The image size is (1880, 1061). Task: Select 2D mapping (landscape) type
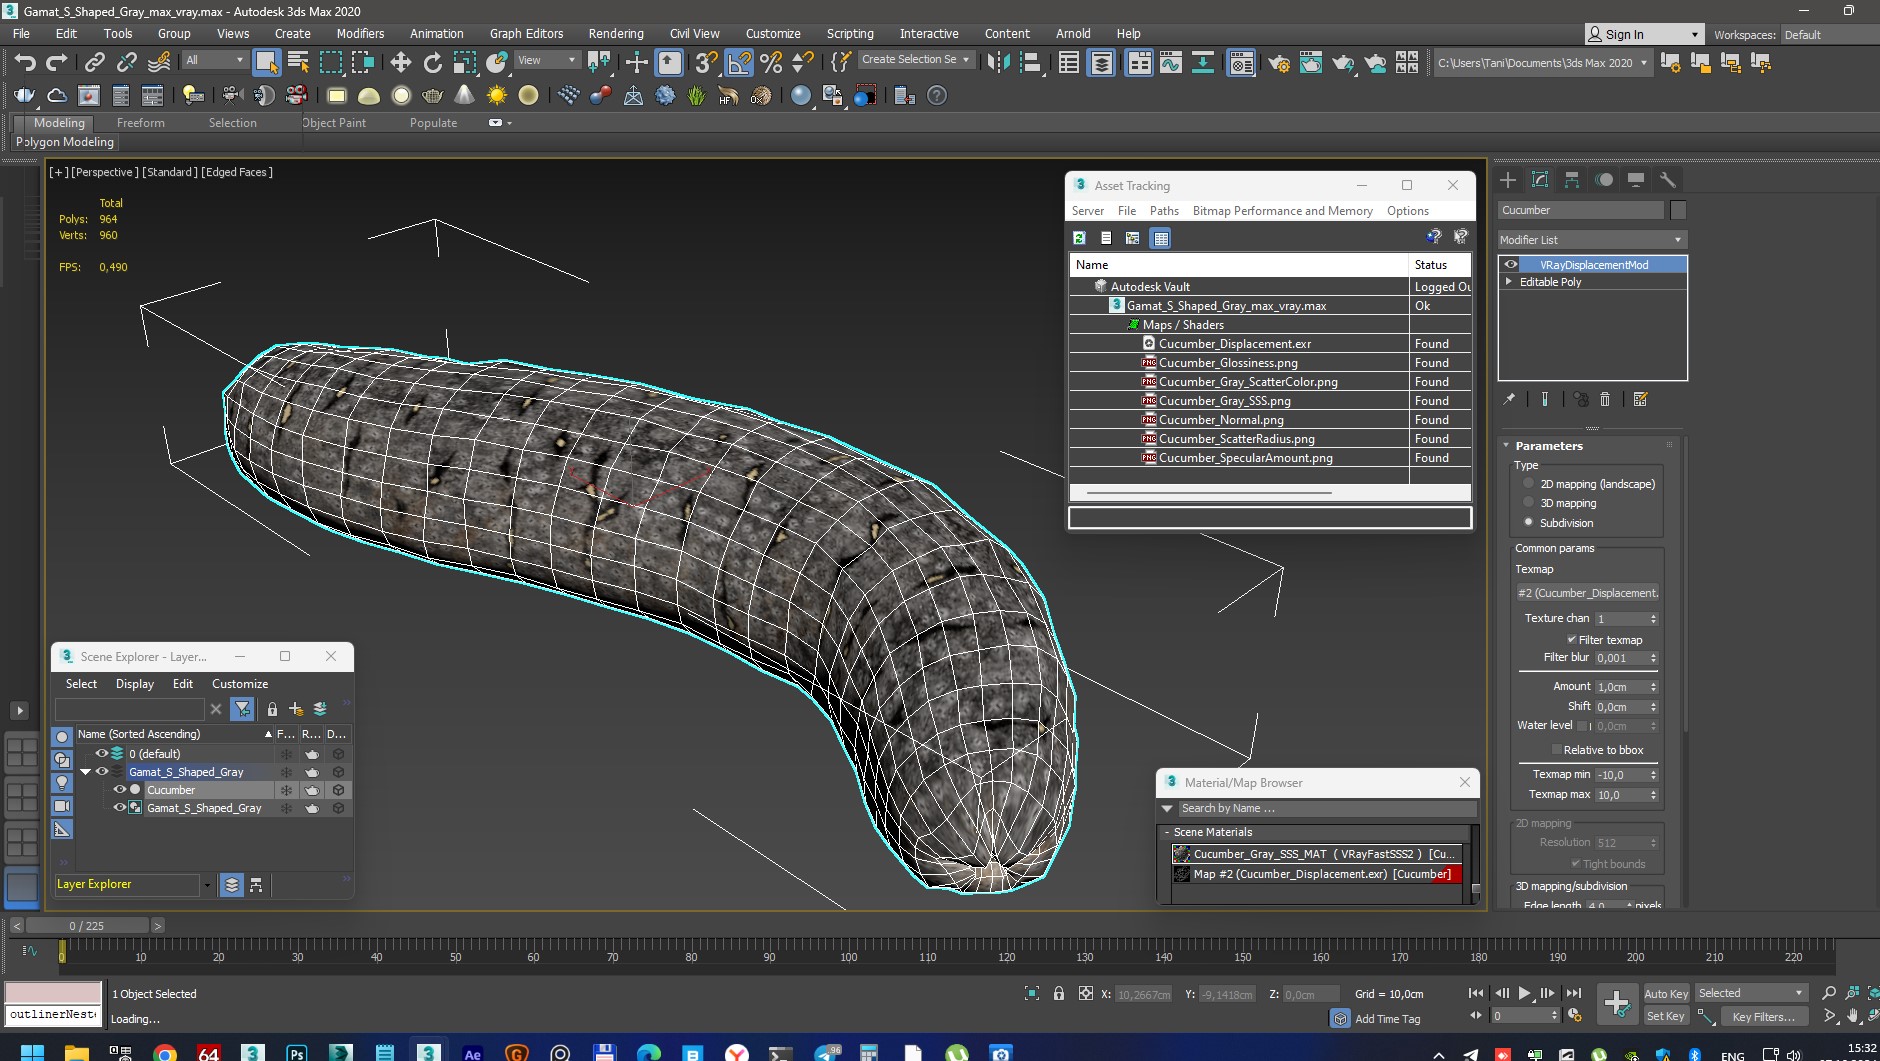pyautogui.click(x=1528, y=484)
